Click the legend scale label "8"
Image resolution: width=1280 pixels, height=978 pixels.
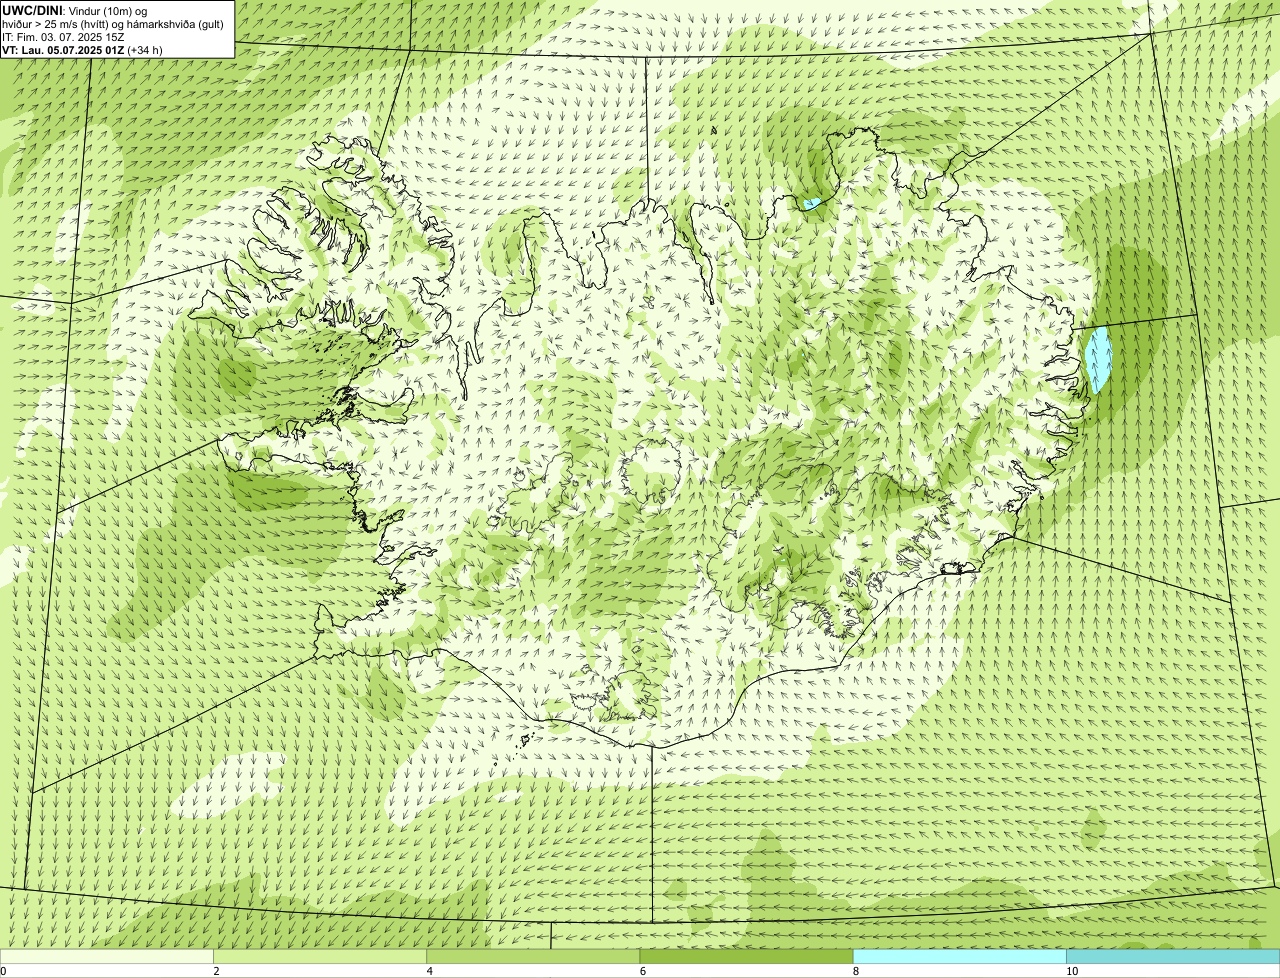pos(856,971)
